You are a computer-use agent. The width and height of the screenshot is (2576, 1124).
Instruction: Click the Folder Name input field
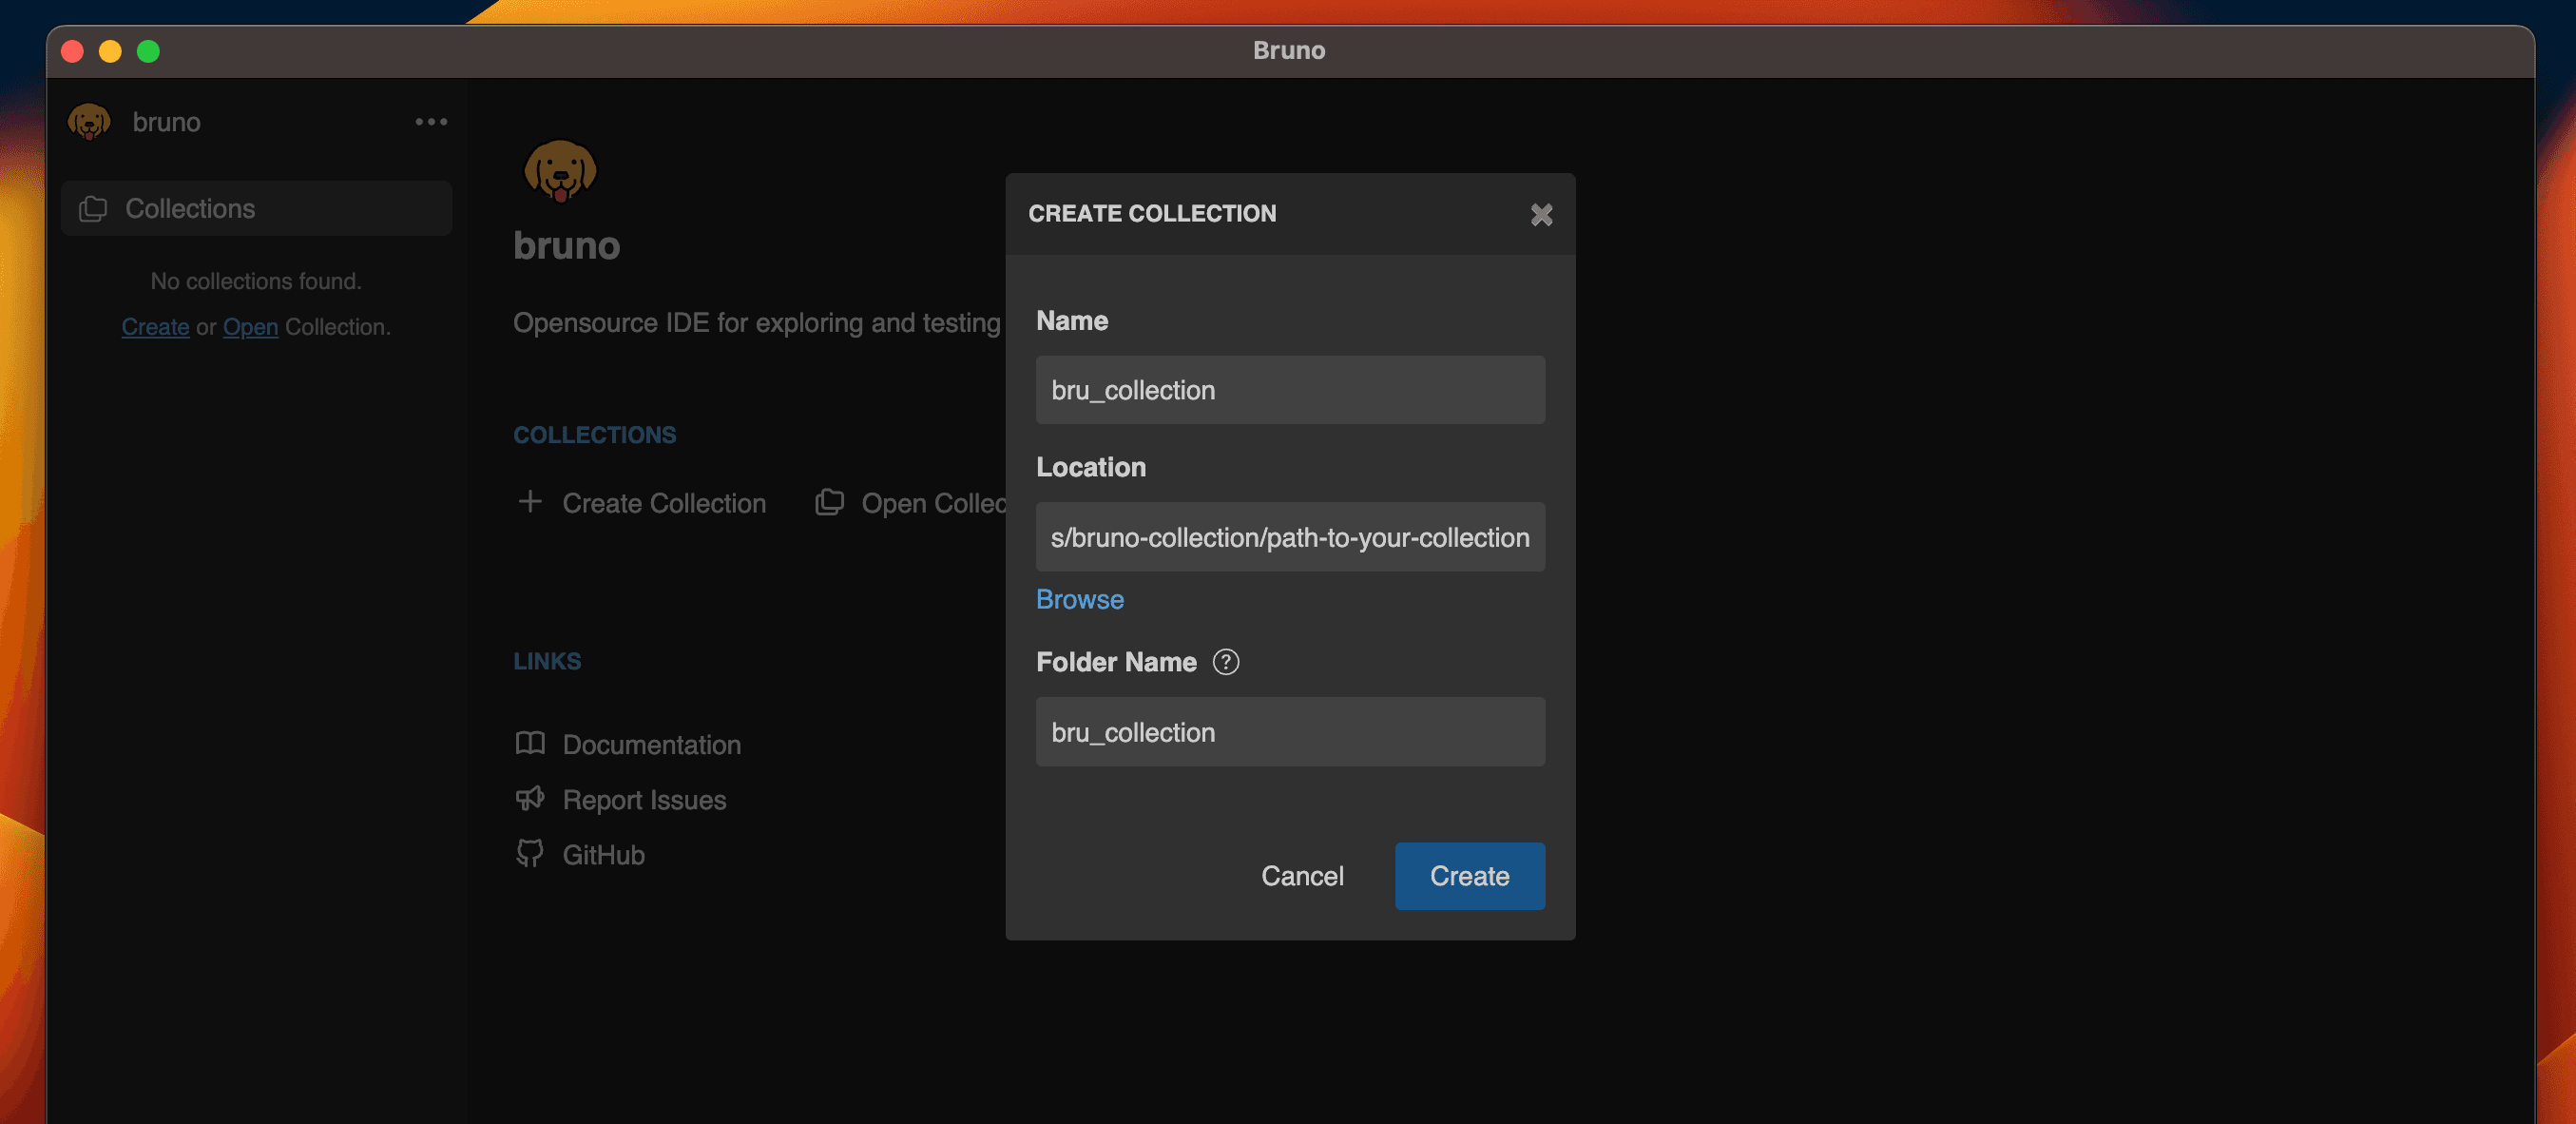coord(1290,731)
